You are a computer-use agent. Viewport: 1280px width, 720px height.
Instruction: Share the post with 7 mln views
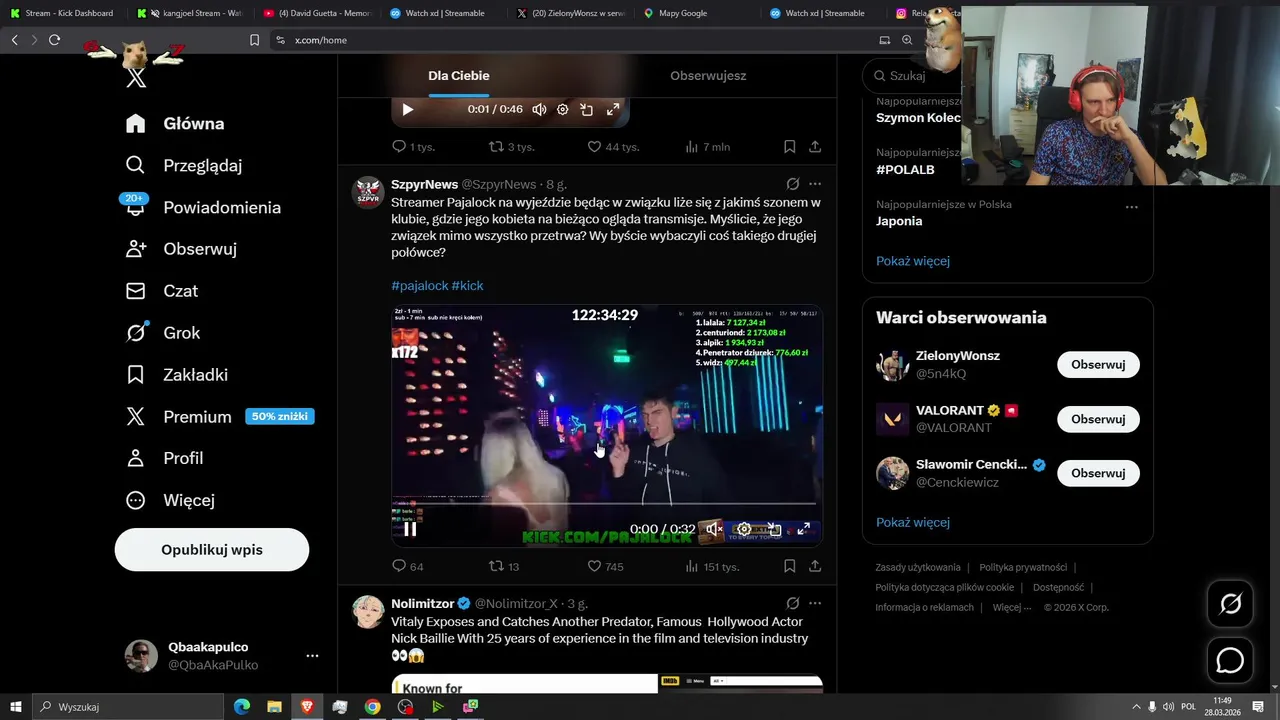pos(815,147)
